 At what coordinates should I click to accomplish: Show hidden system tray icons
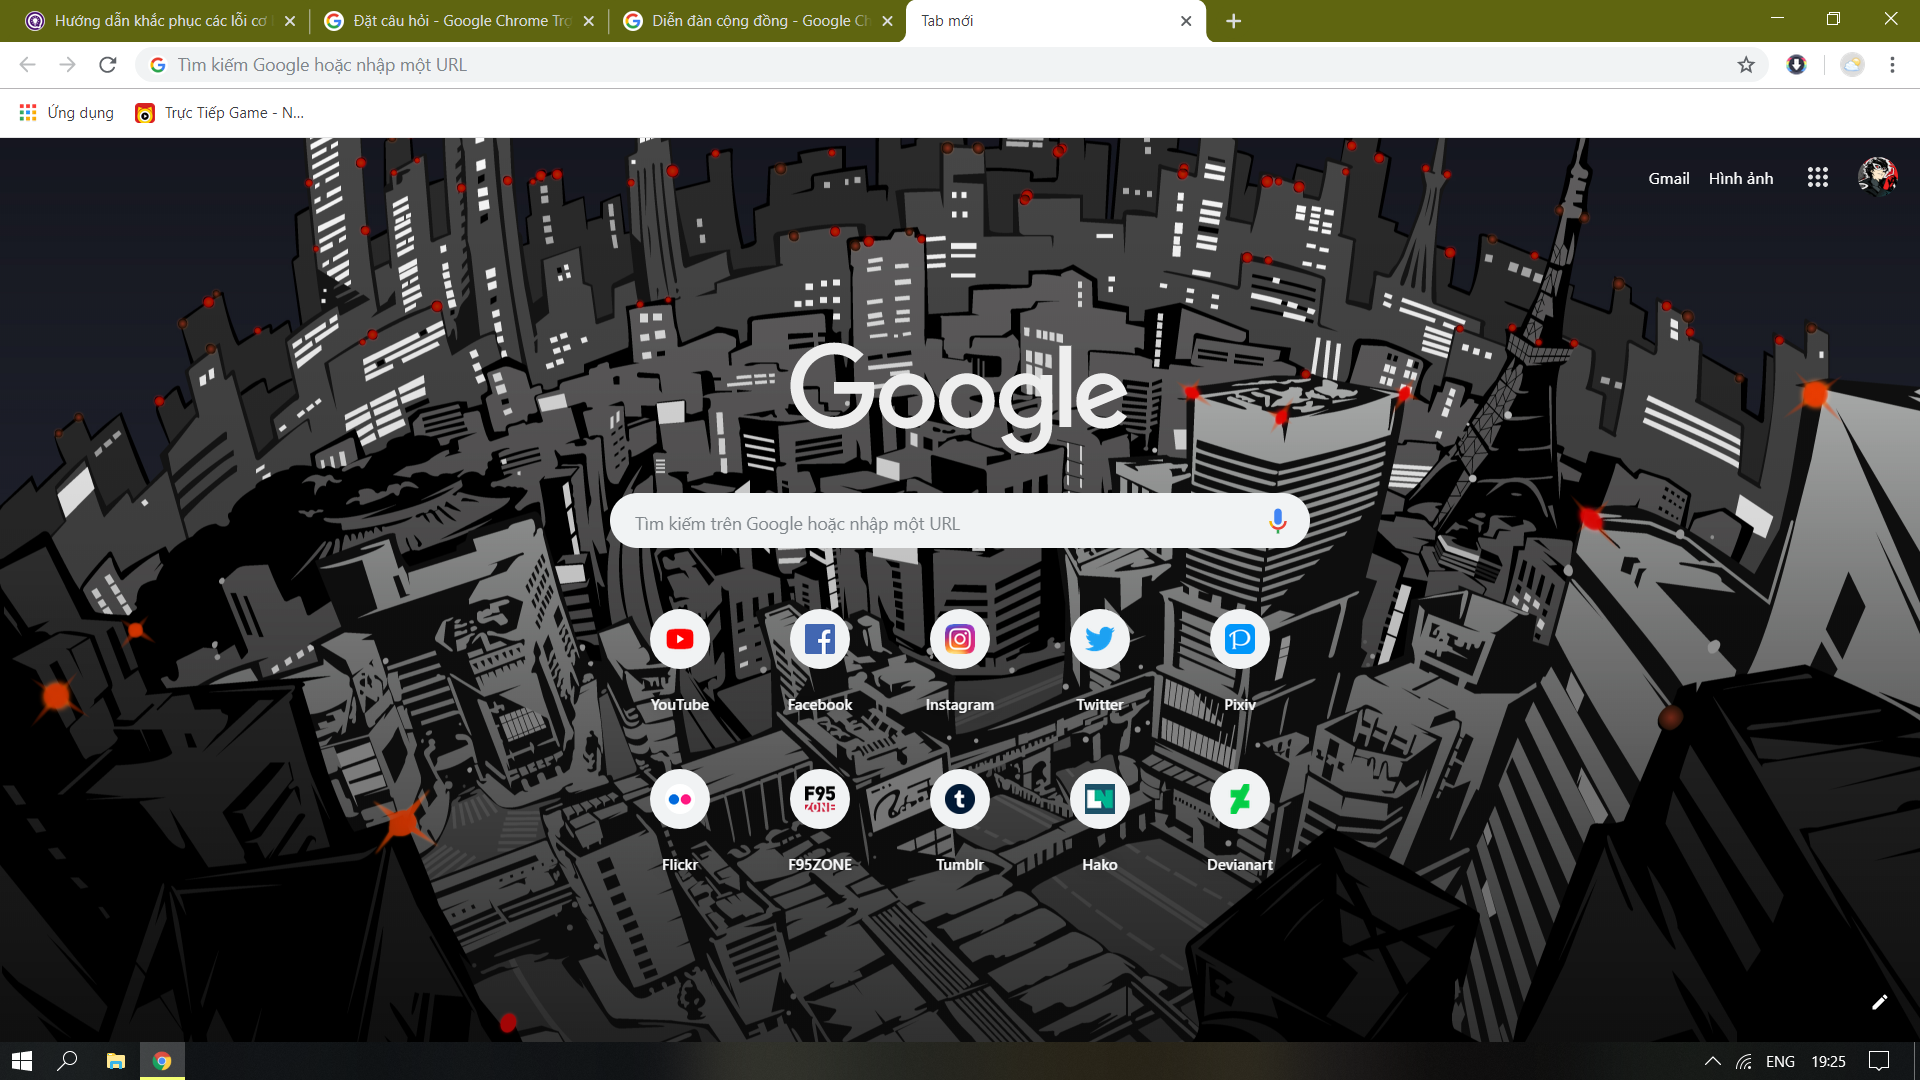click(1712, 1061)
